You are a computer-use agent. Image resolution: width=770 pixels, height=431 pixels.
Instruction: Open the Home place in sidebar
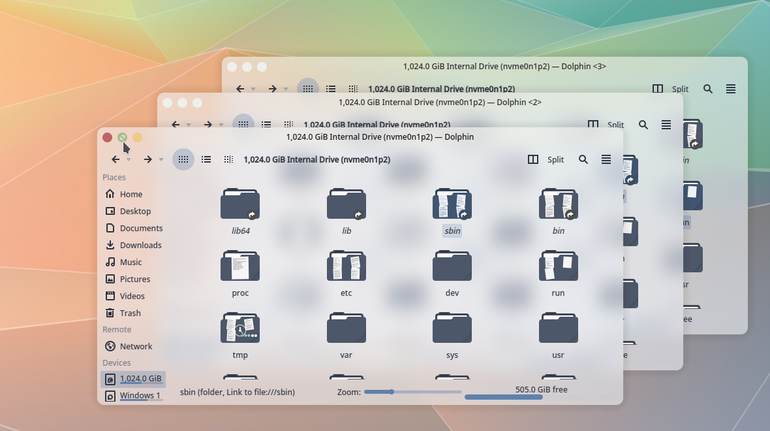tap(130, 194)
